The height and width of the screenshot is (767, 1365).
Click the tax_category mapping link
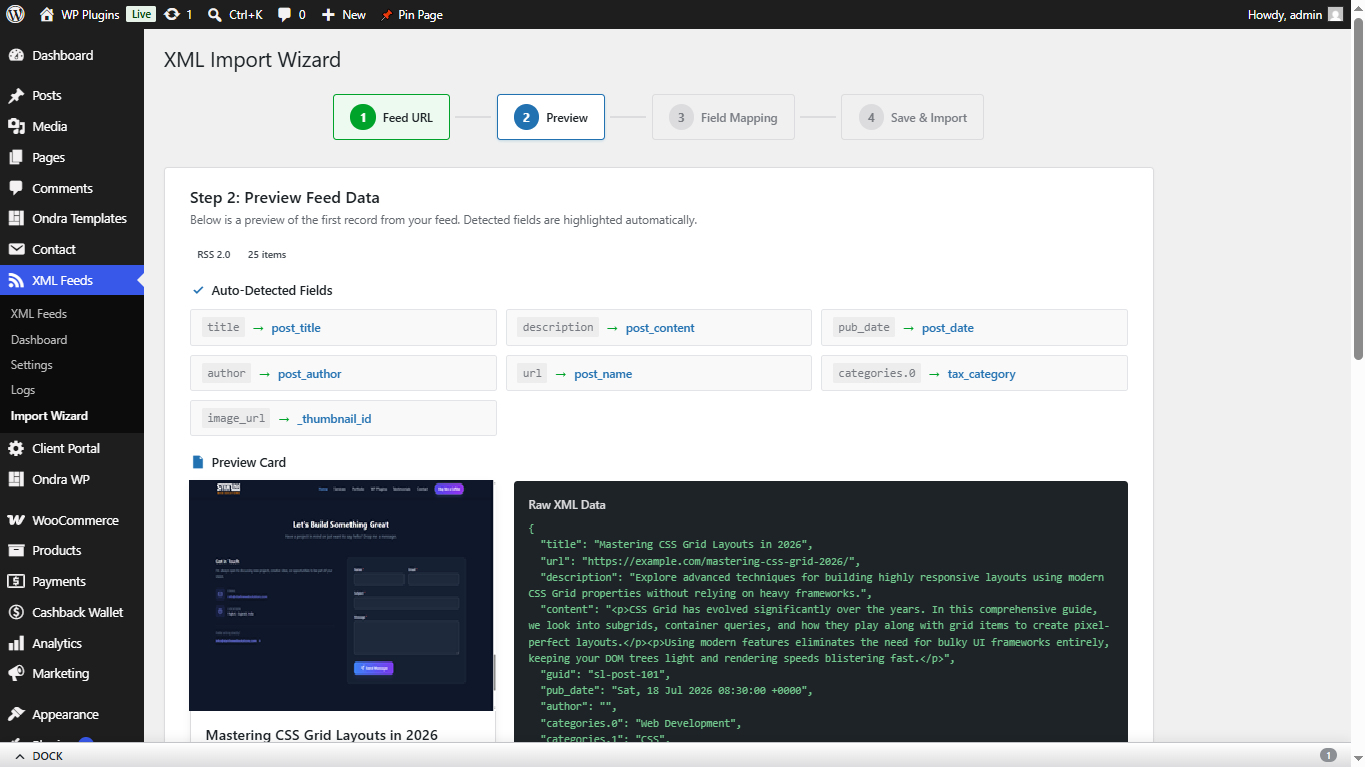click(982, 374)
